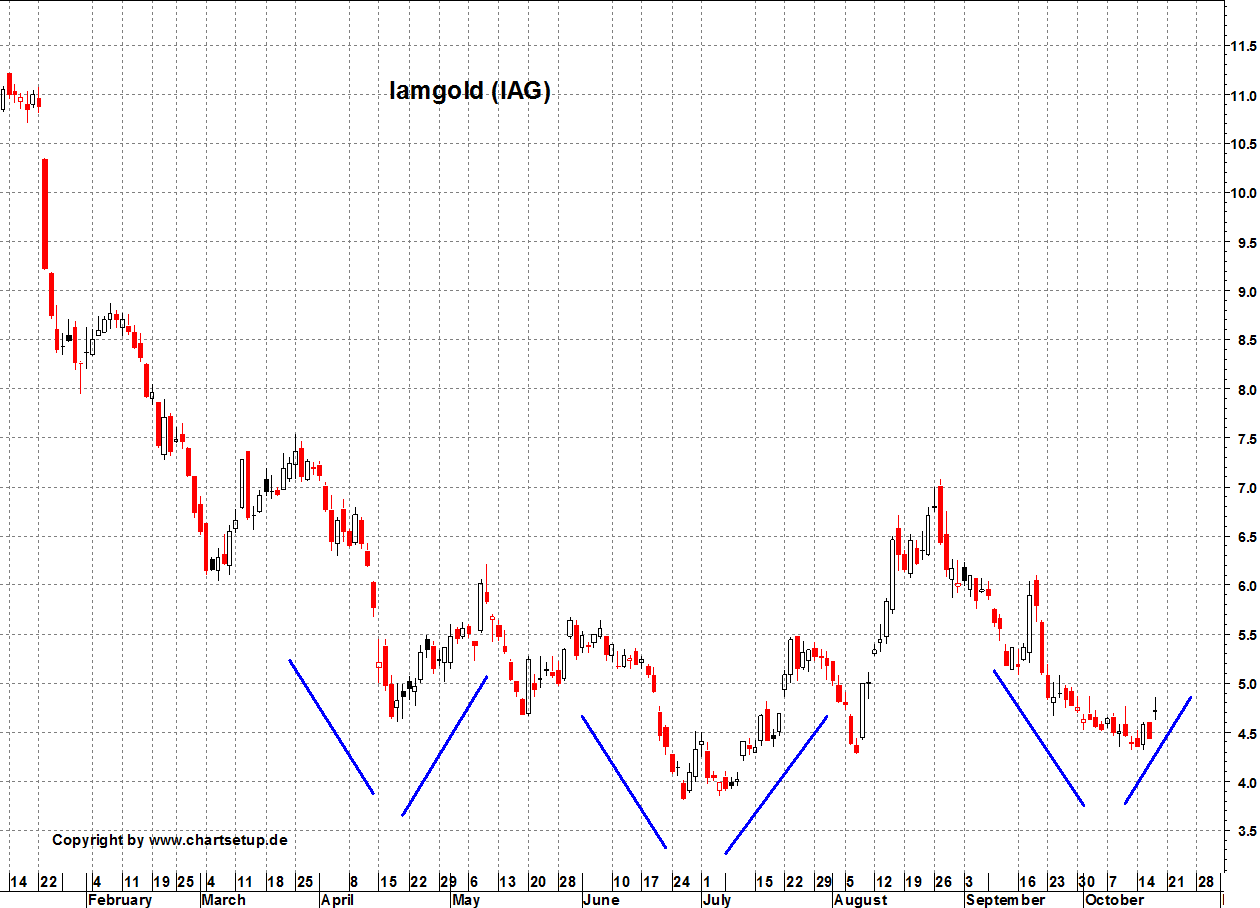Select the 11.0 price axis label
This screenshot has height=908, width=1260.
(1243, 96)
